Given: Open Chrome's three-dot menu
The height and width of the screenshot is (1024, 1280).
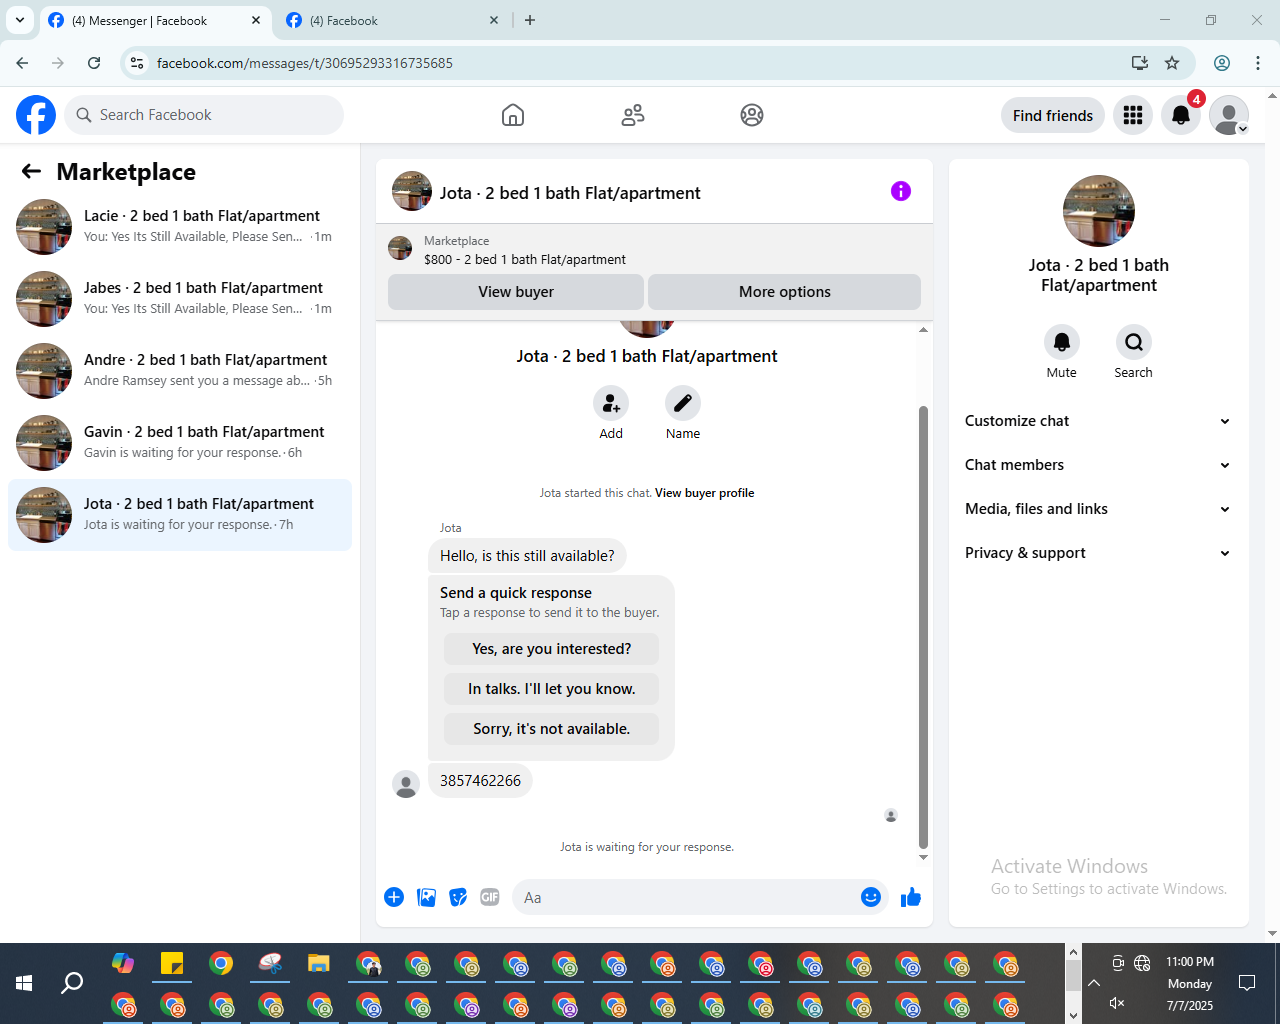Looking at the screenshot, I should coord(1258,63).
